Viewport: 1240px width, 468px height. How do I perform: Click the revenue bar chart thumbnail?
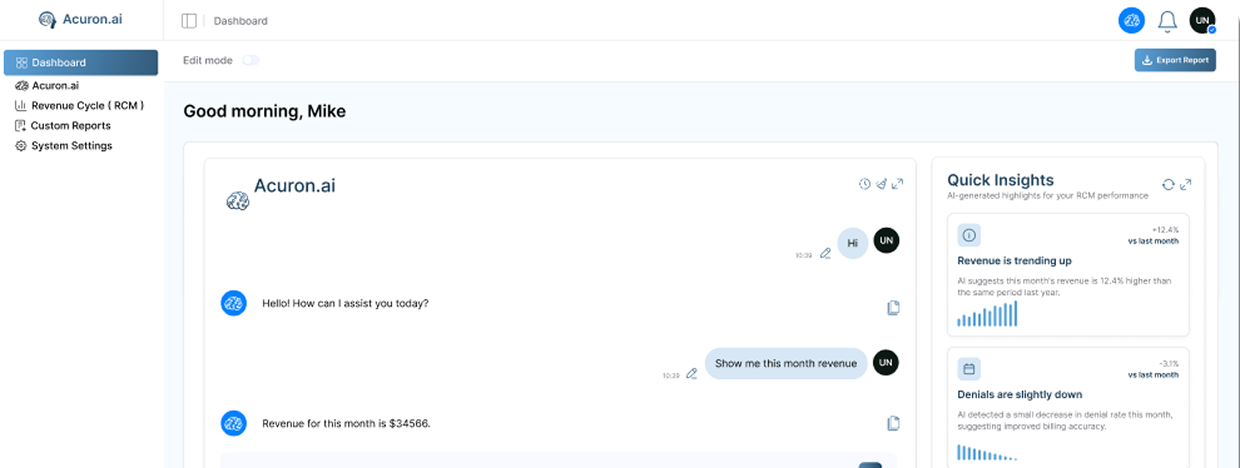[x=987, y=313]
